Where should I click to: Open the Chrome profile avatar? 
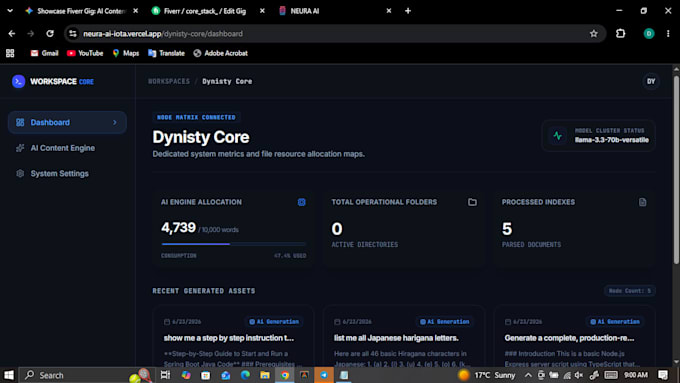coord(649,33)
